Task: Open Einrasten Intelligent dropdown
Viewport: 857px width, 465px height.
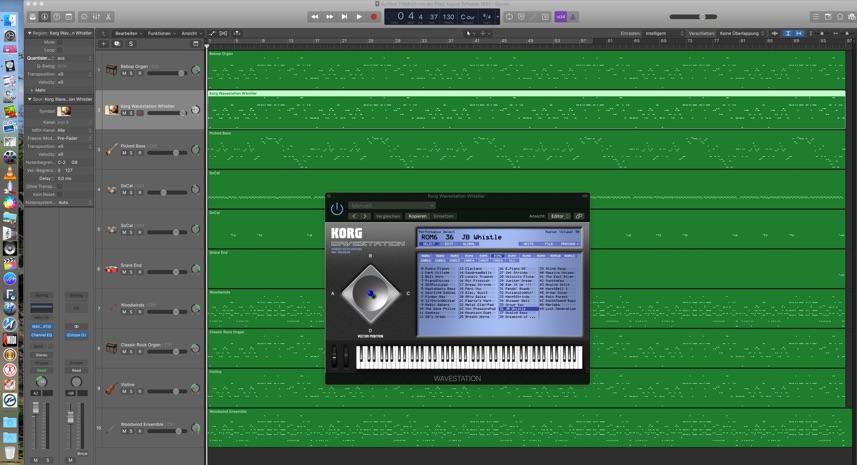Action: [664, 33]
